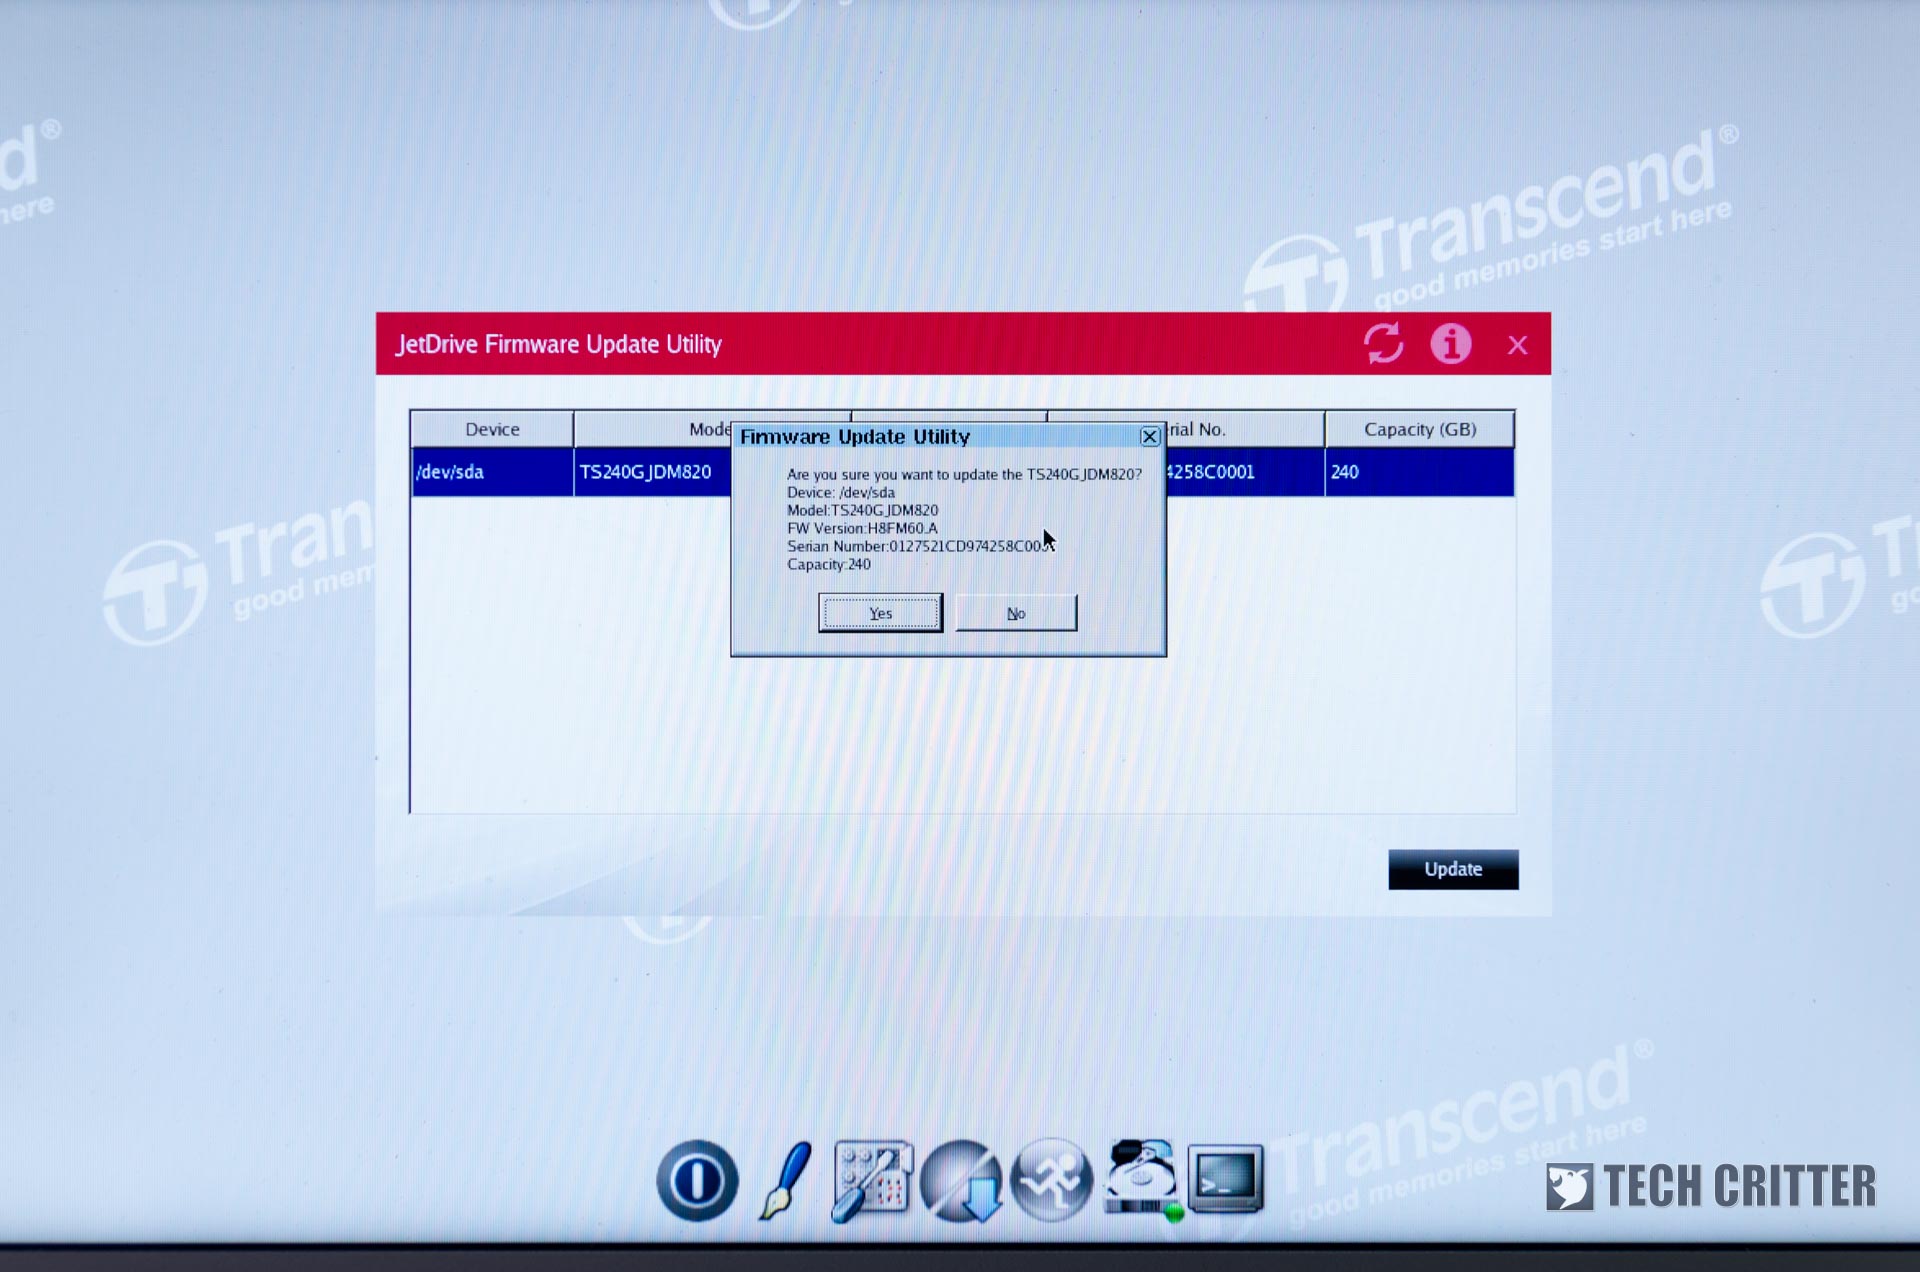
Task: Click the power icon in the dock
Action: 697,1180
